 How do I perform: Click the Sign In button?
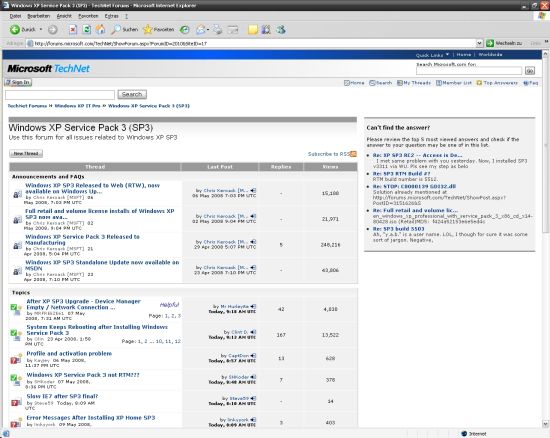pyautogui.click(x=18, y=82)
